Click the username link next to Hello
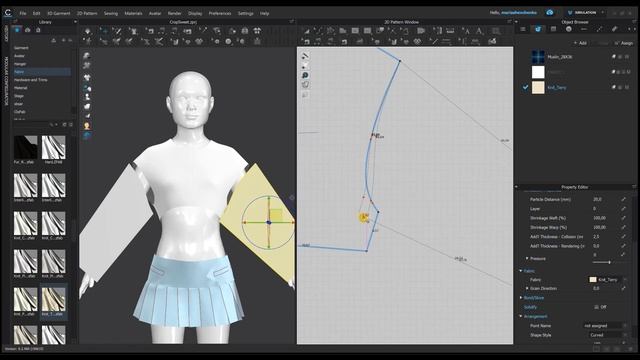 519,13
